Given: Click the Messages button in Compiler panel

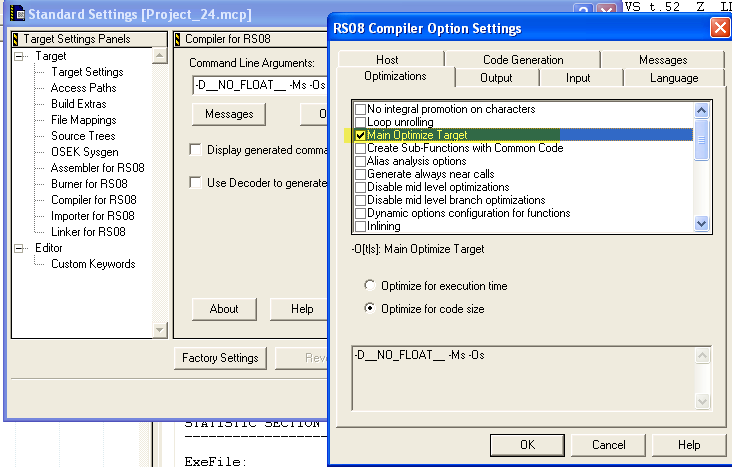Looking at the screenshot, I should [x=229, y=114].
